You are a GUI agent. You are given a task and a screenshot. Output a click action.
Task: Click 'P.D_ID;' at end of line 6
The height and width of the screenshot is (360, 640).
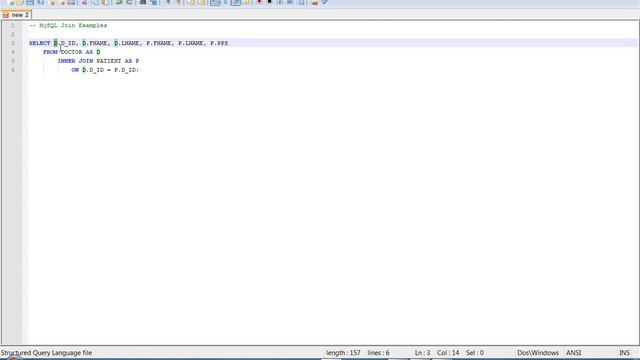point(127,70)
